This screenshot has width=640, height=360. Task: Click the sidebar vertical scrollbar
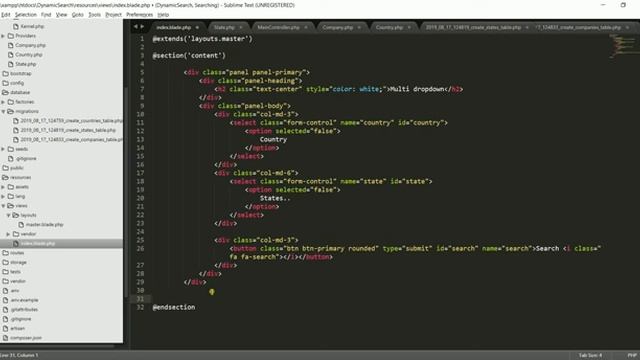(125, 192)
